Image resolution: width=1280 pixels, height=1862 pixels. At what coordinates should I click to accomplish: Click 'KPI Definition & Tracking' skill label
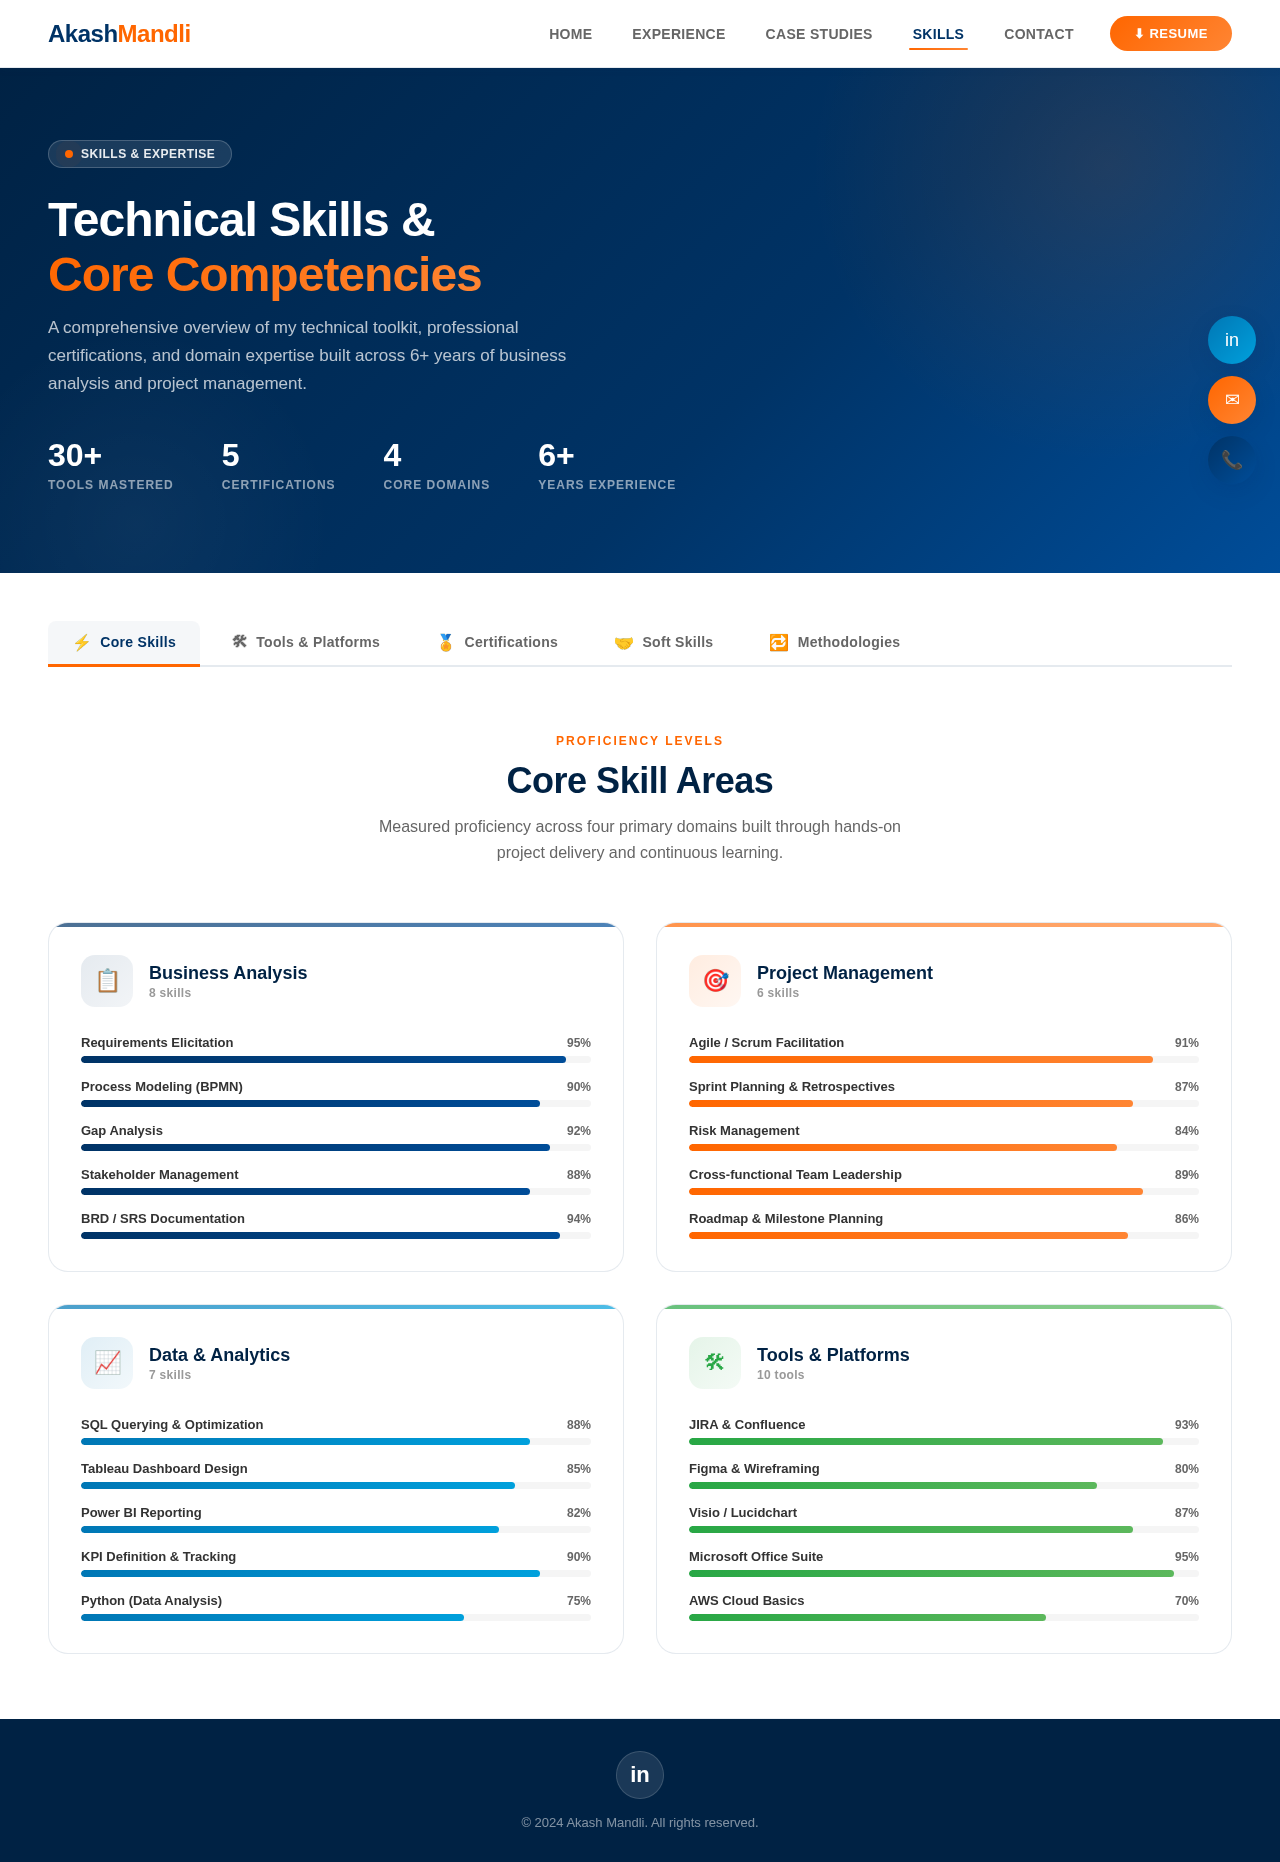[x=159, y=1557]
